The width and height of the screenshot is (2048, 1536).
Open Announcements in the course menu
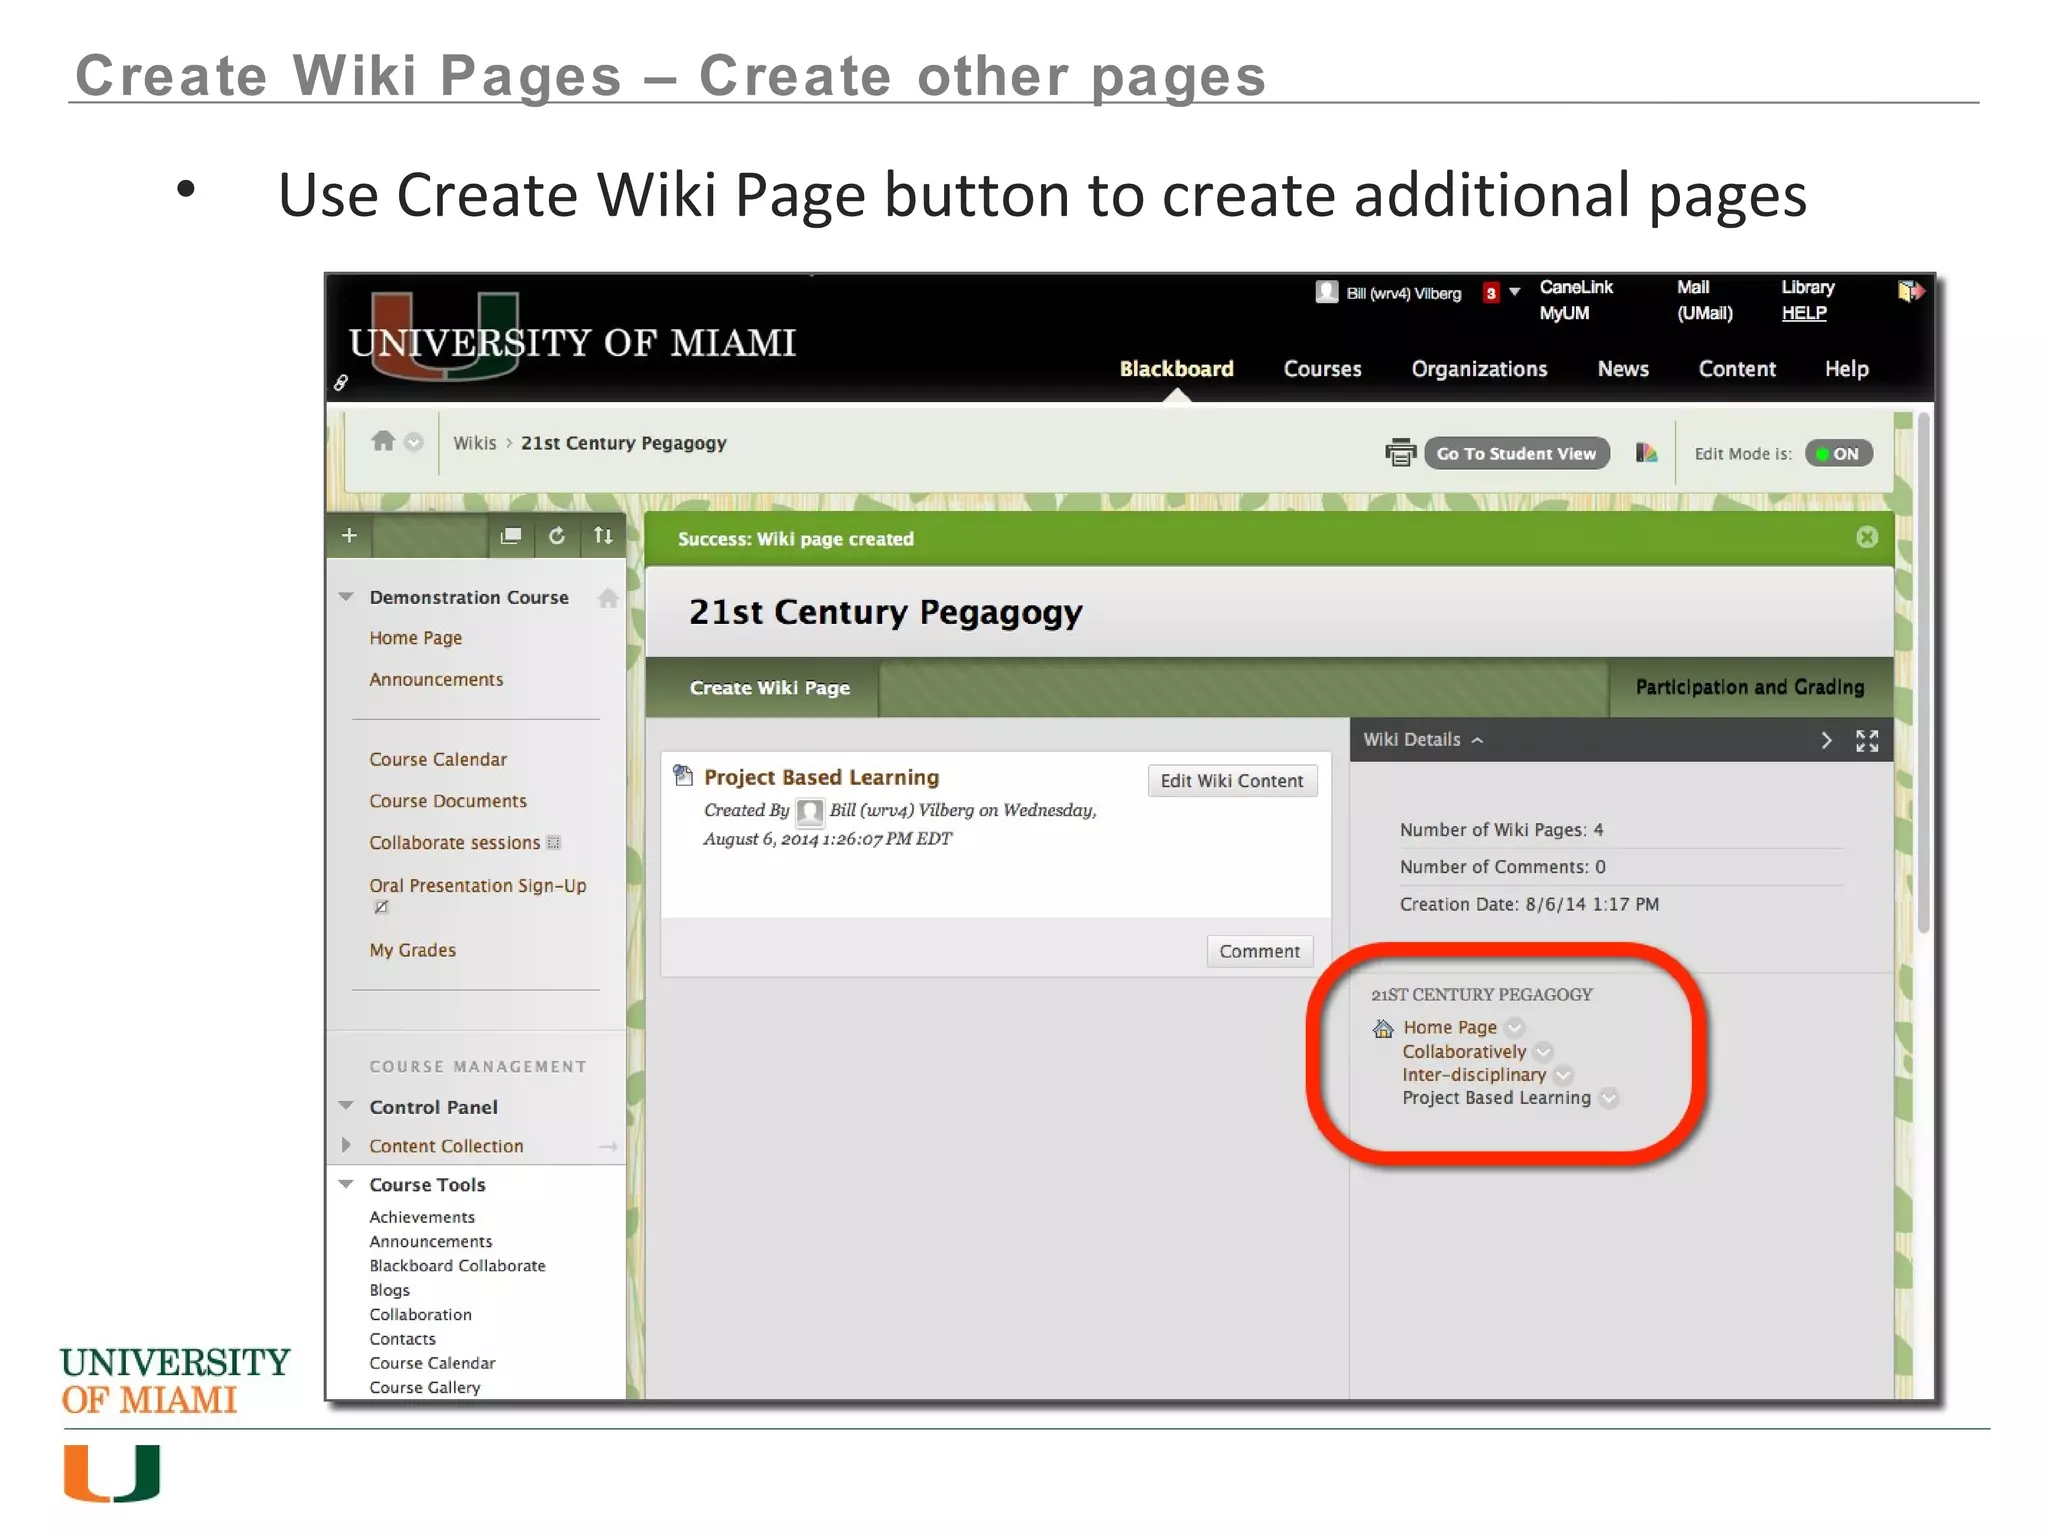(x=436, y=680)
